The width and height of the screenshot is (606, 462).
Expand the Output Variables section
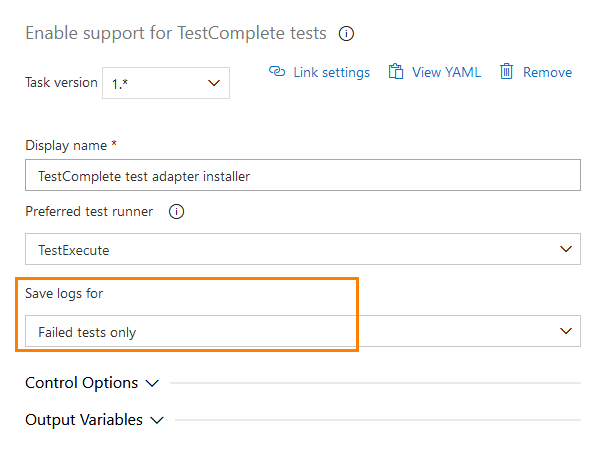[x=83, y=420]
